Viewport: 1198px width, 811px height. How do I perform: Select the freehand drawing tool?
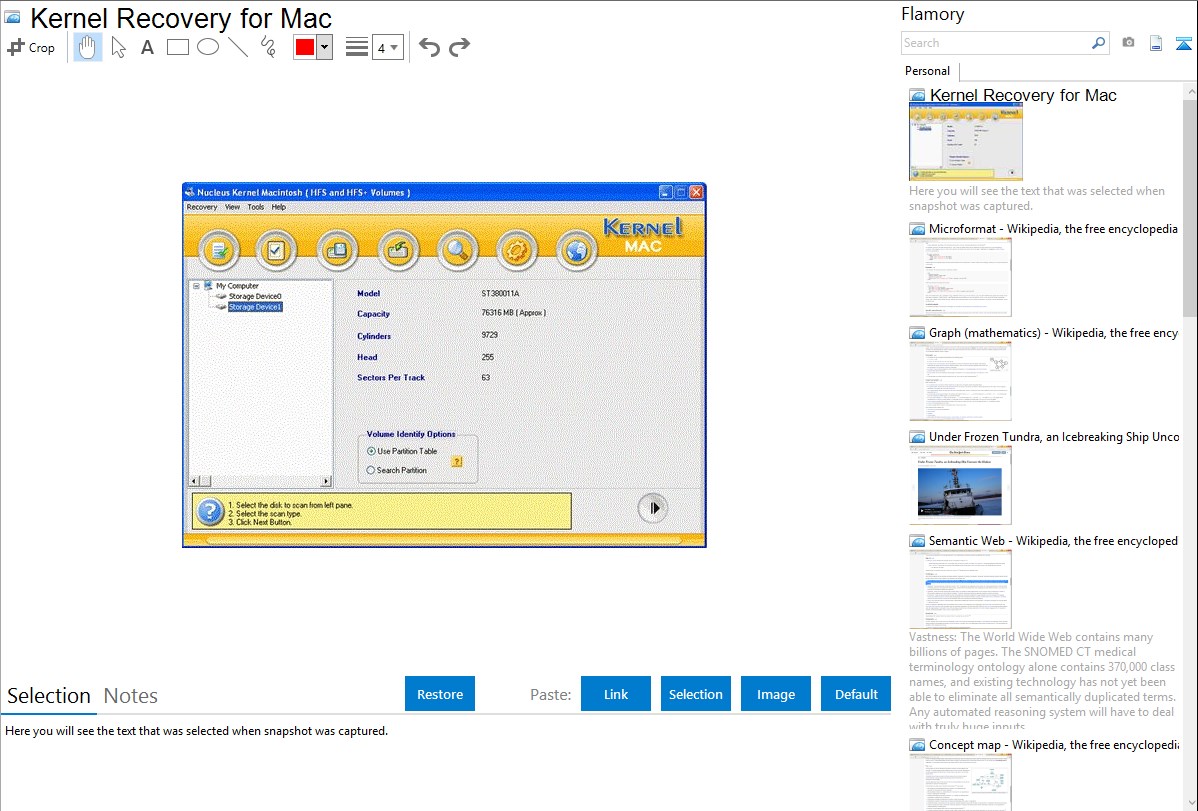click(x=268, y=47)
